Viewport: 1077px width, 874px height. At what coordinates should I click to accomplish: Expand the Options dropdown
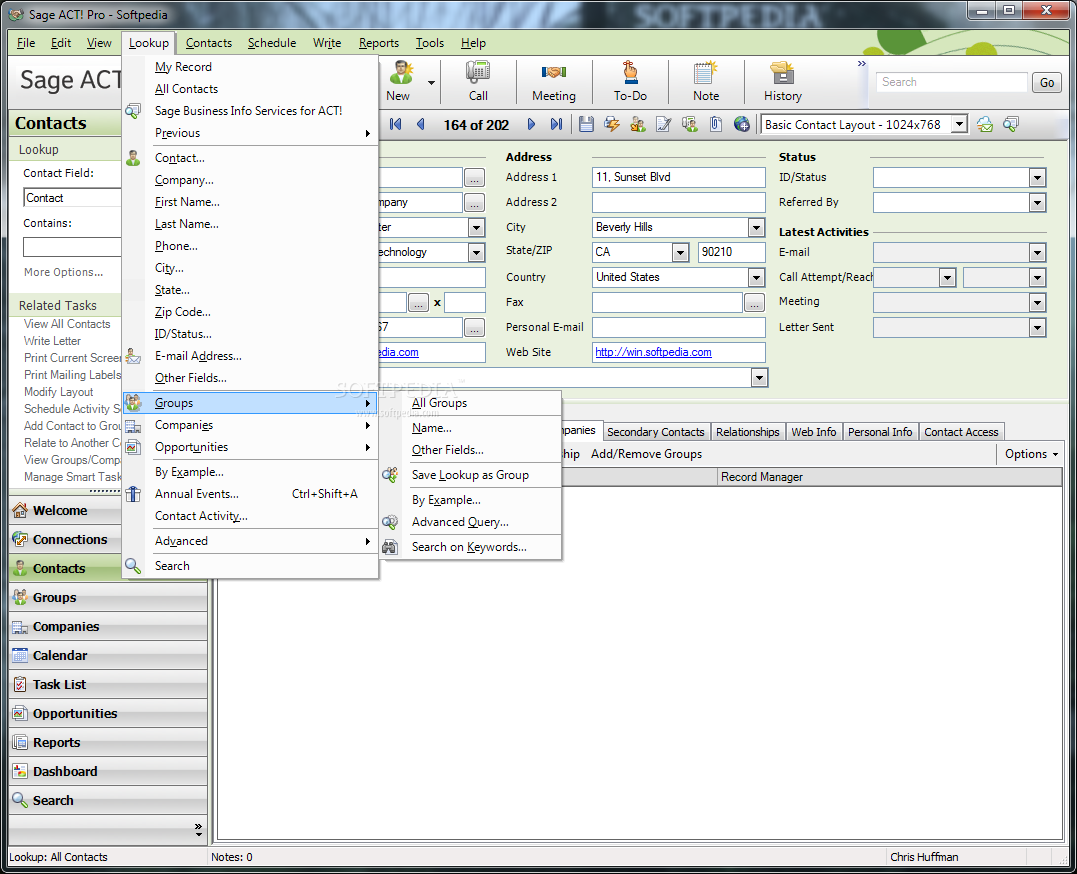tap(1032, 454)
